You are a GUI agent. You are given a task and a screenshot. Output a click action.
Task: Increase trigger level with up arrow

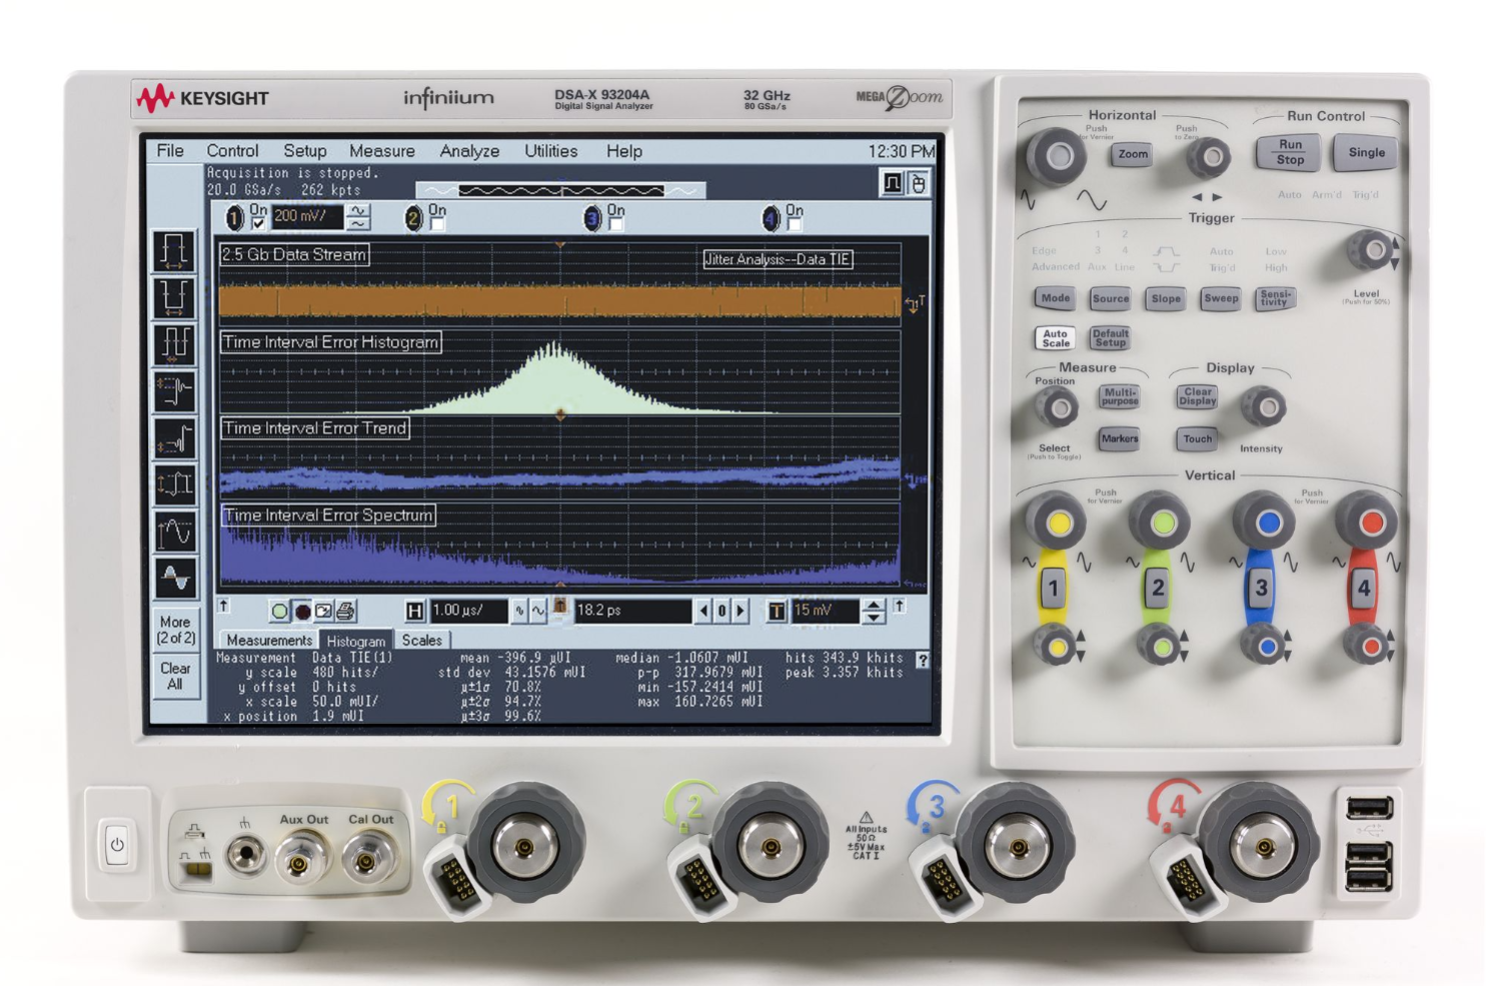coord(873,605)
